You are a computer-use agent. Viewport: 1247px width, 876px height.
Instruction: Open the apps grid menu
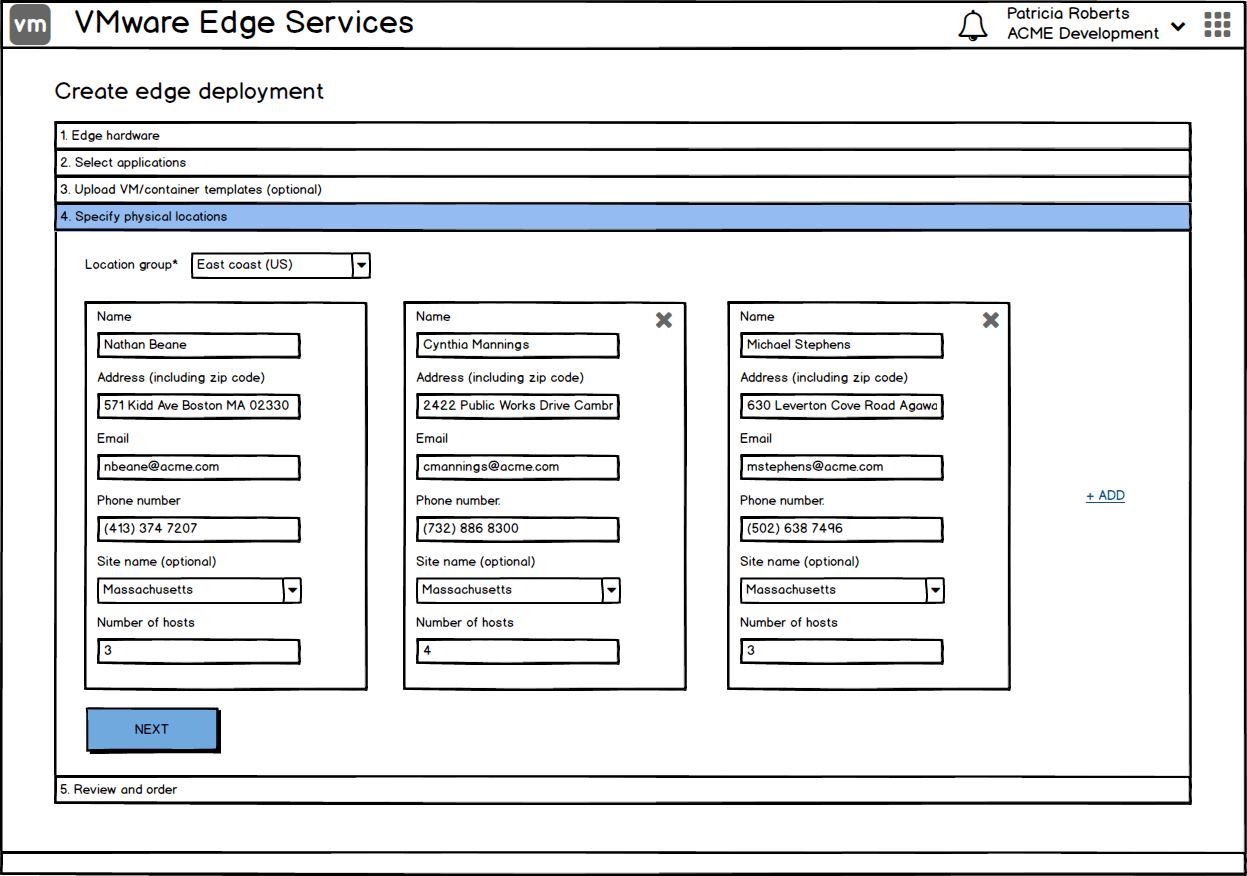pos(1217,25)
